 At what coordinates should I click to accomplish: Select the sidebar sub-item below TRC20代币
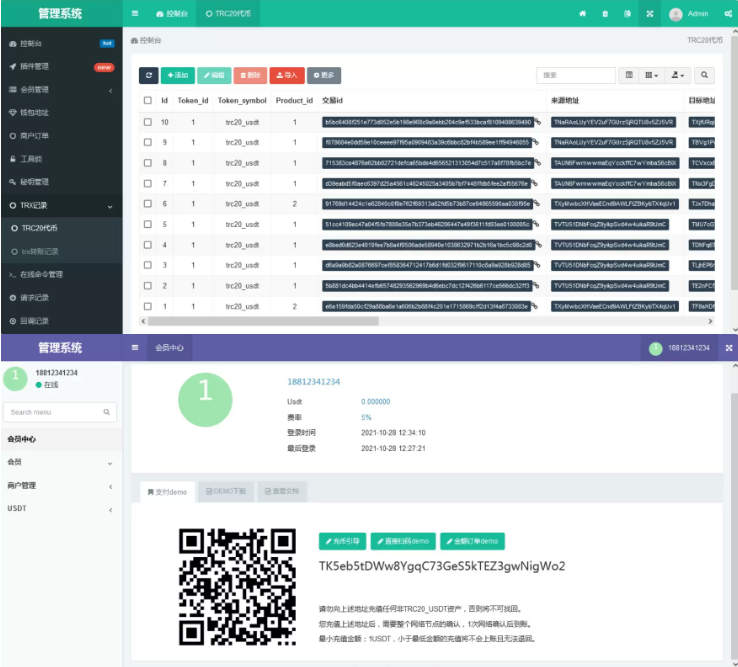pos(61,251)
